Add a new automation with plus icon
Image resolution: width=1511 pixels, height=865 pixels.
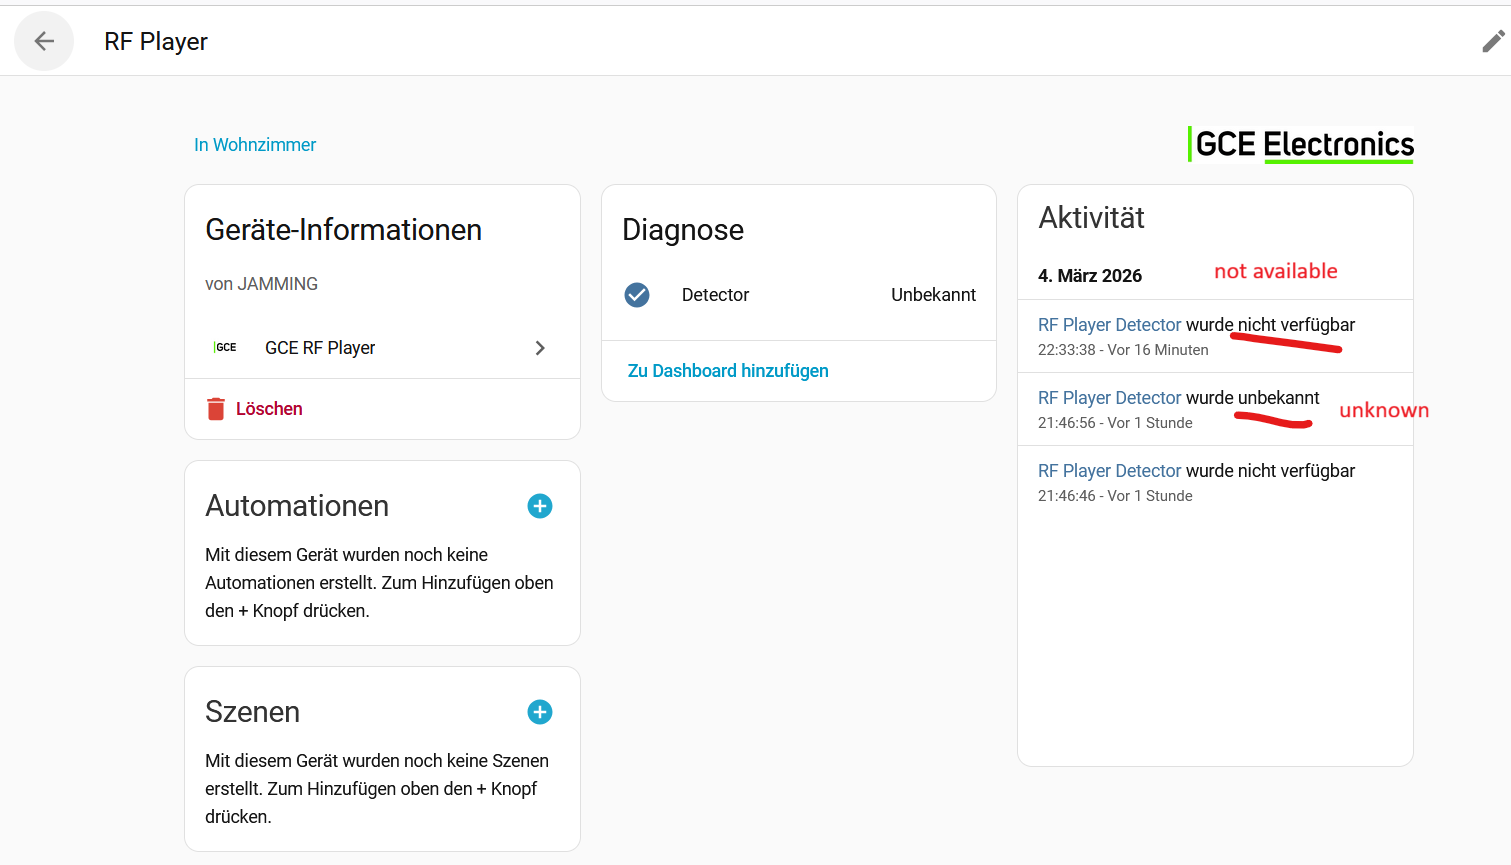click(539, 506)
